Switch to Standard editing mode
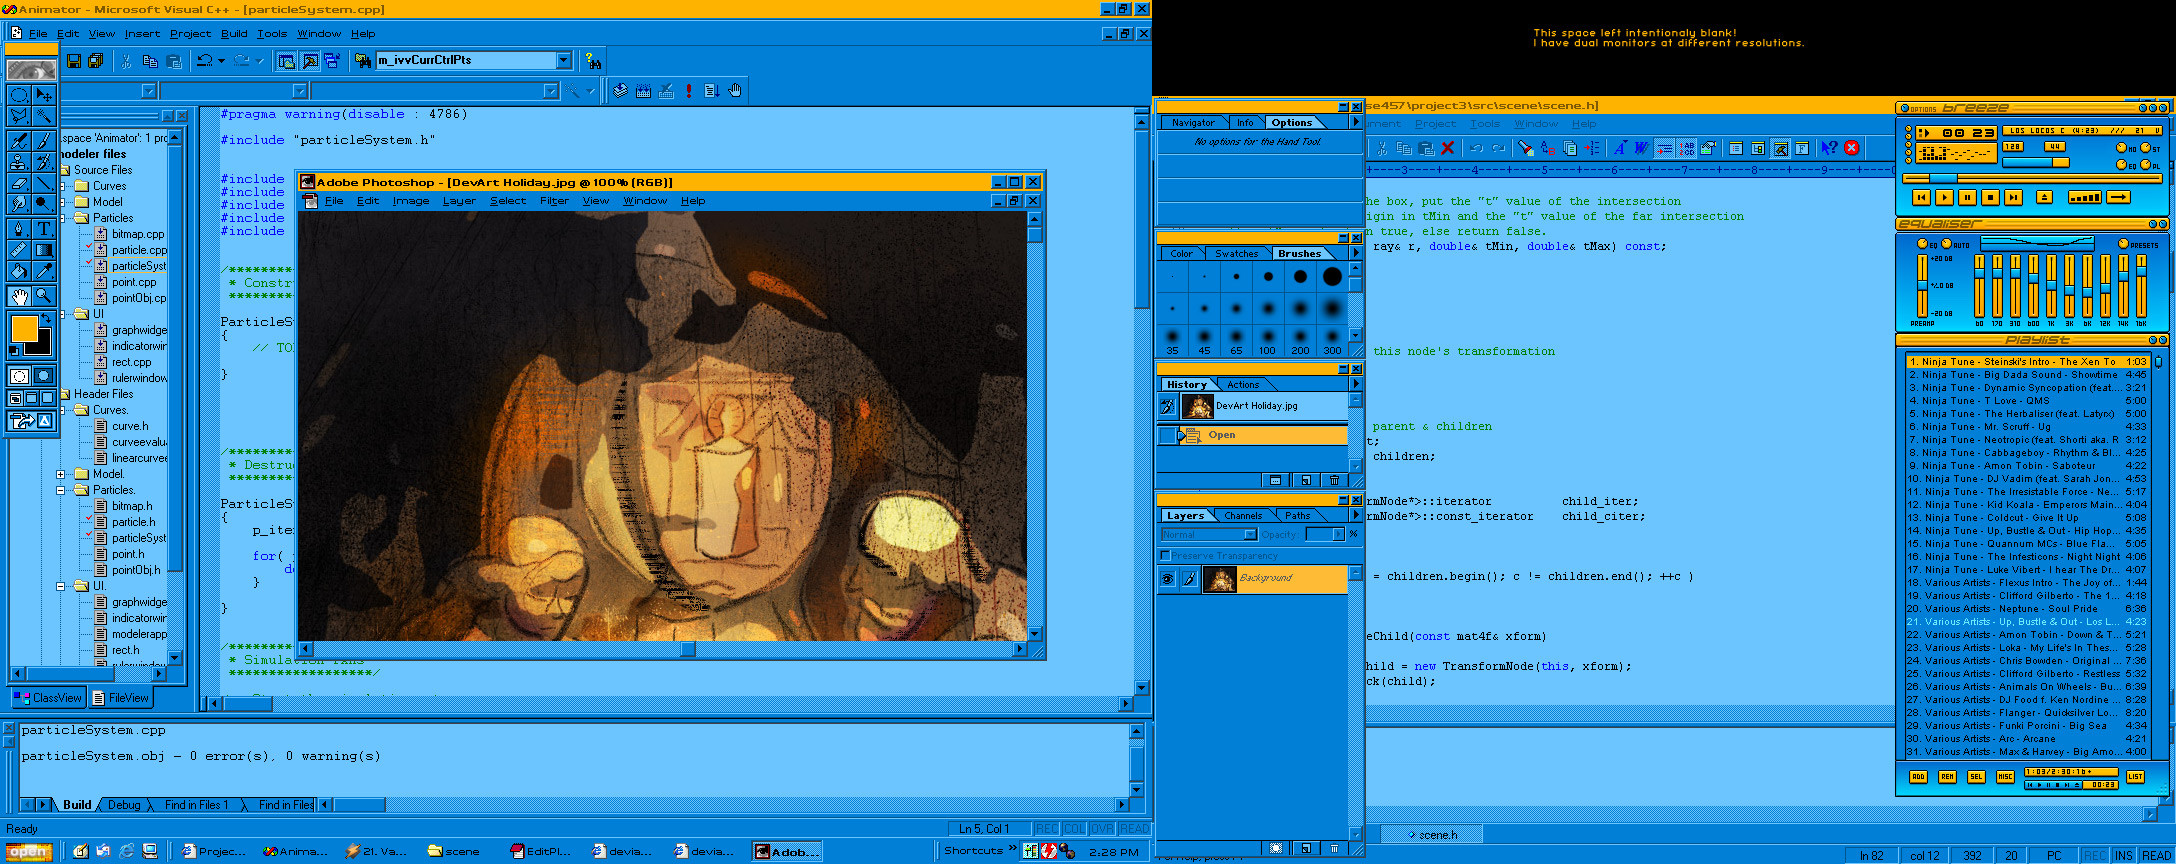This screenshot has width=2176, height=864. [x=19, y=376]
